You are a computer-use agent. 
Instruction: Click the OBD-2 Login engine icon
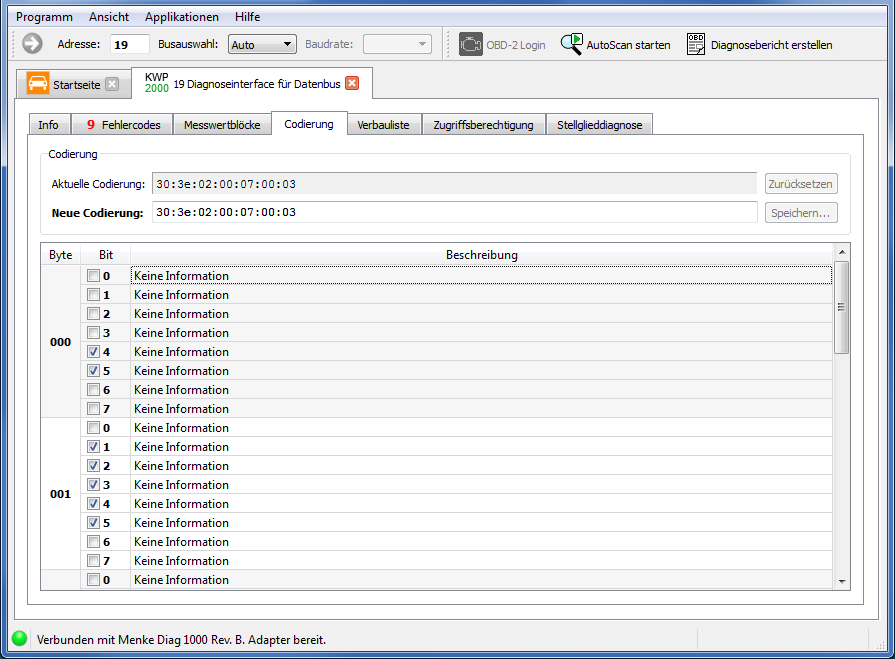click(471, 44)
